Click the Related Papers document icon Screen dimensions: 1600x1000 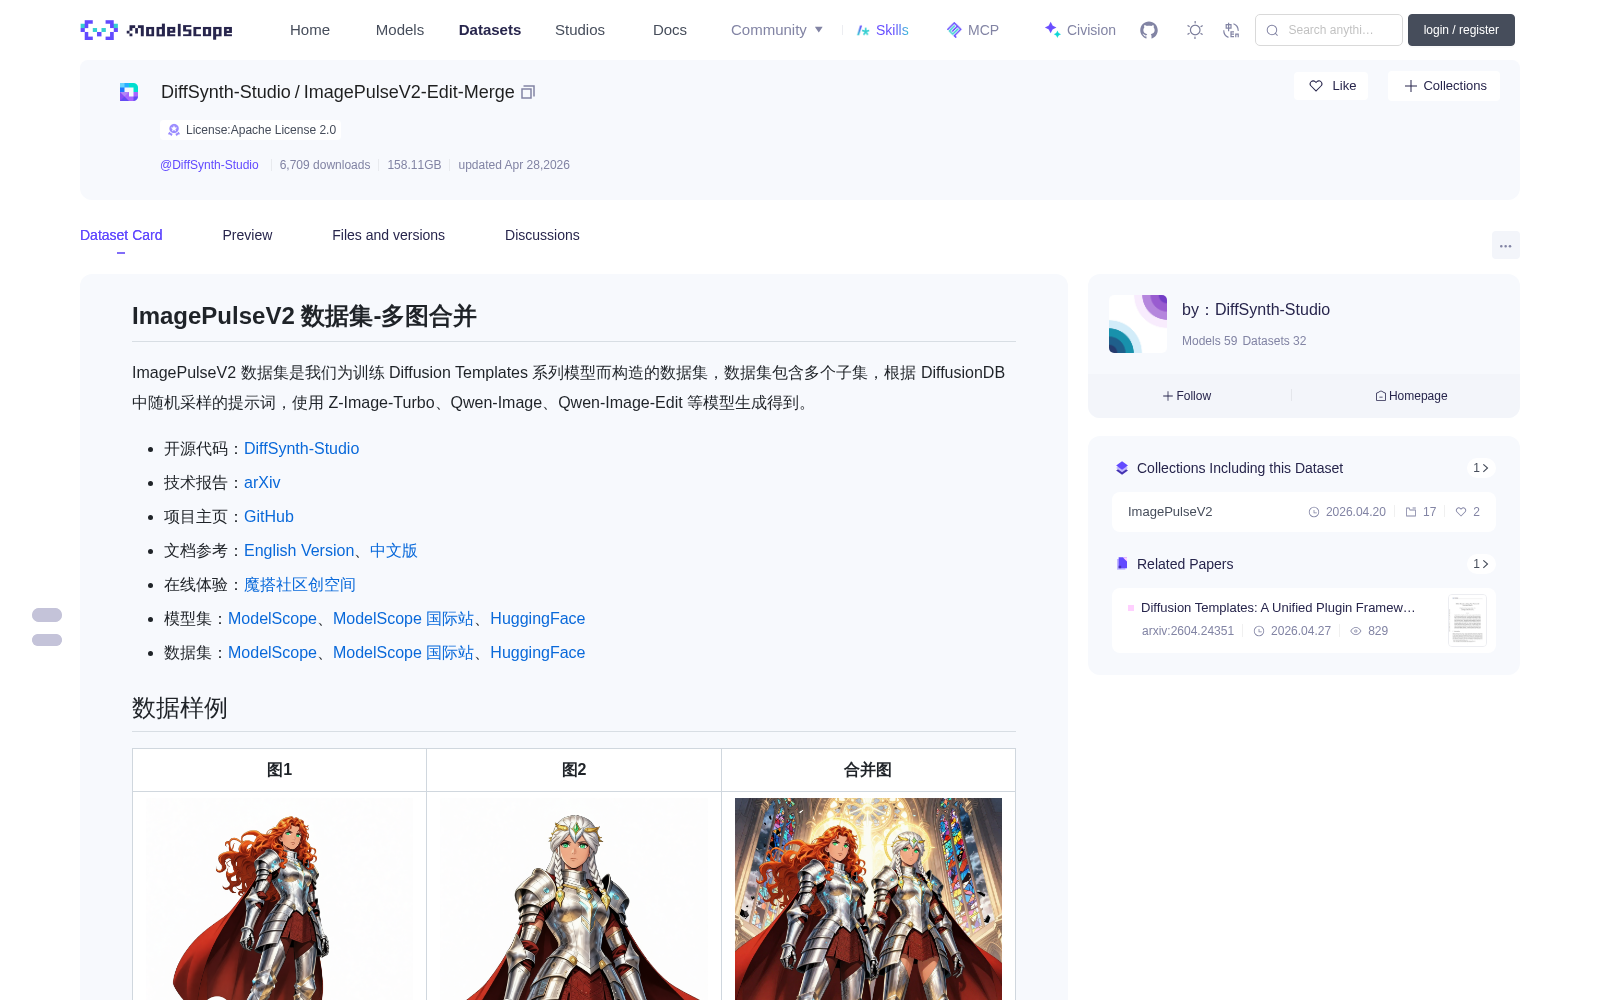point(1122,564)
